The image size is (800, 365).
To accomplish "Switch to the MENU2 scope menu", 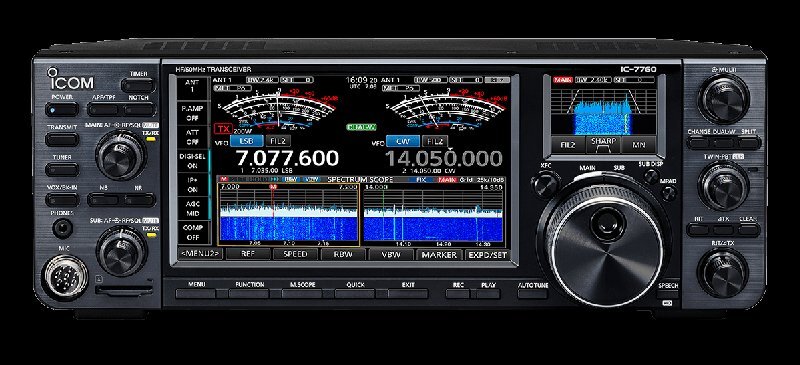I will [x=201, y=254].
